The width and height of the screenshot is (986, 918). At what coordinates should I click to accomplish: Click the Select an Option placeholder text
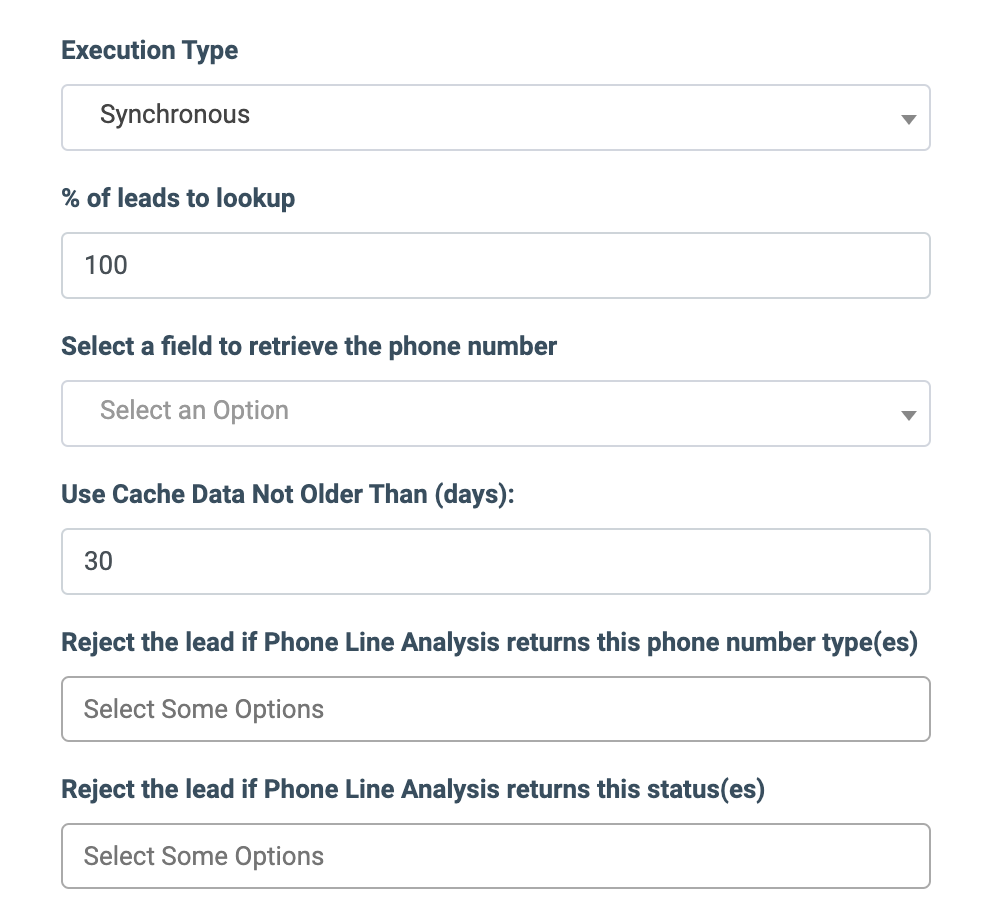(x=194, y=411)
